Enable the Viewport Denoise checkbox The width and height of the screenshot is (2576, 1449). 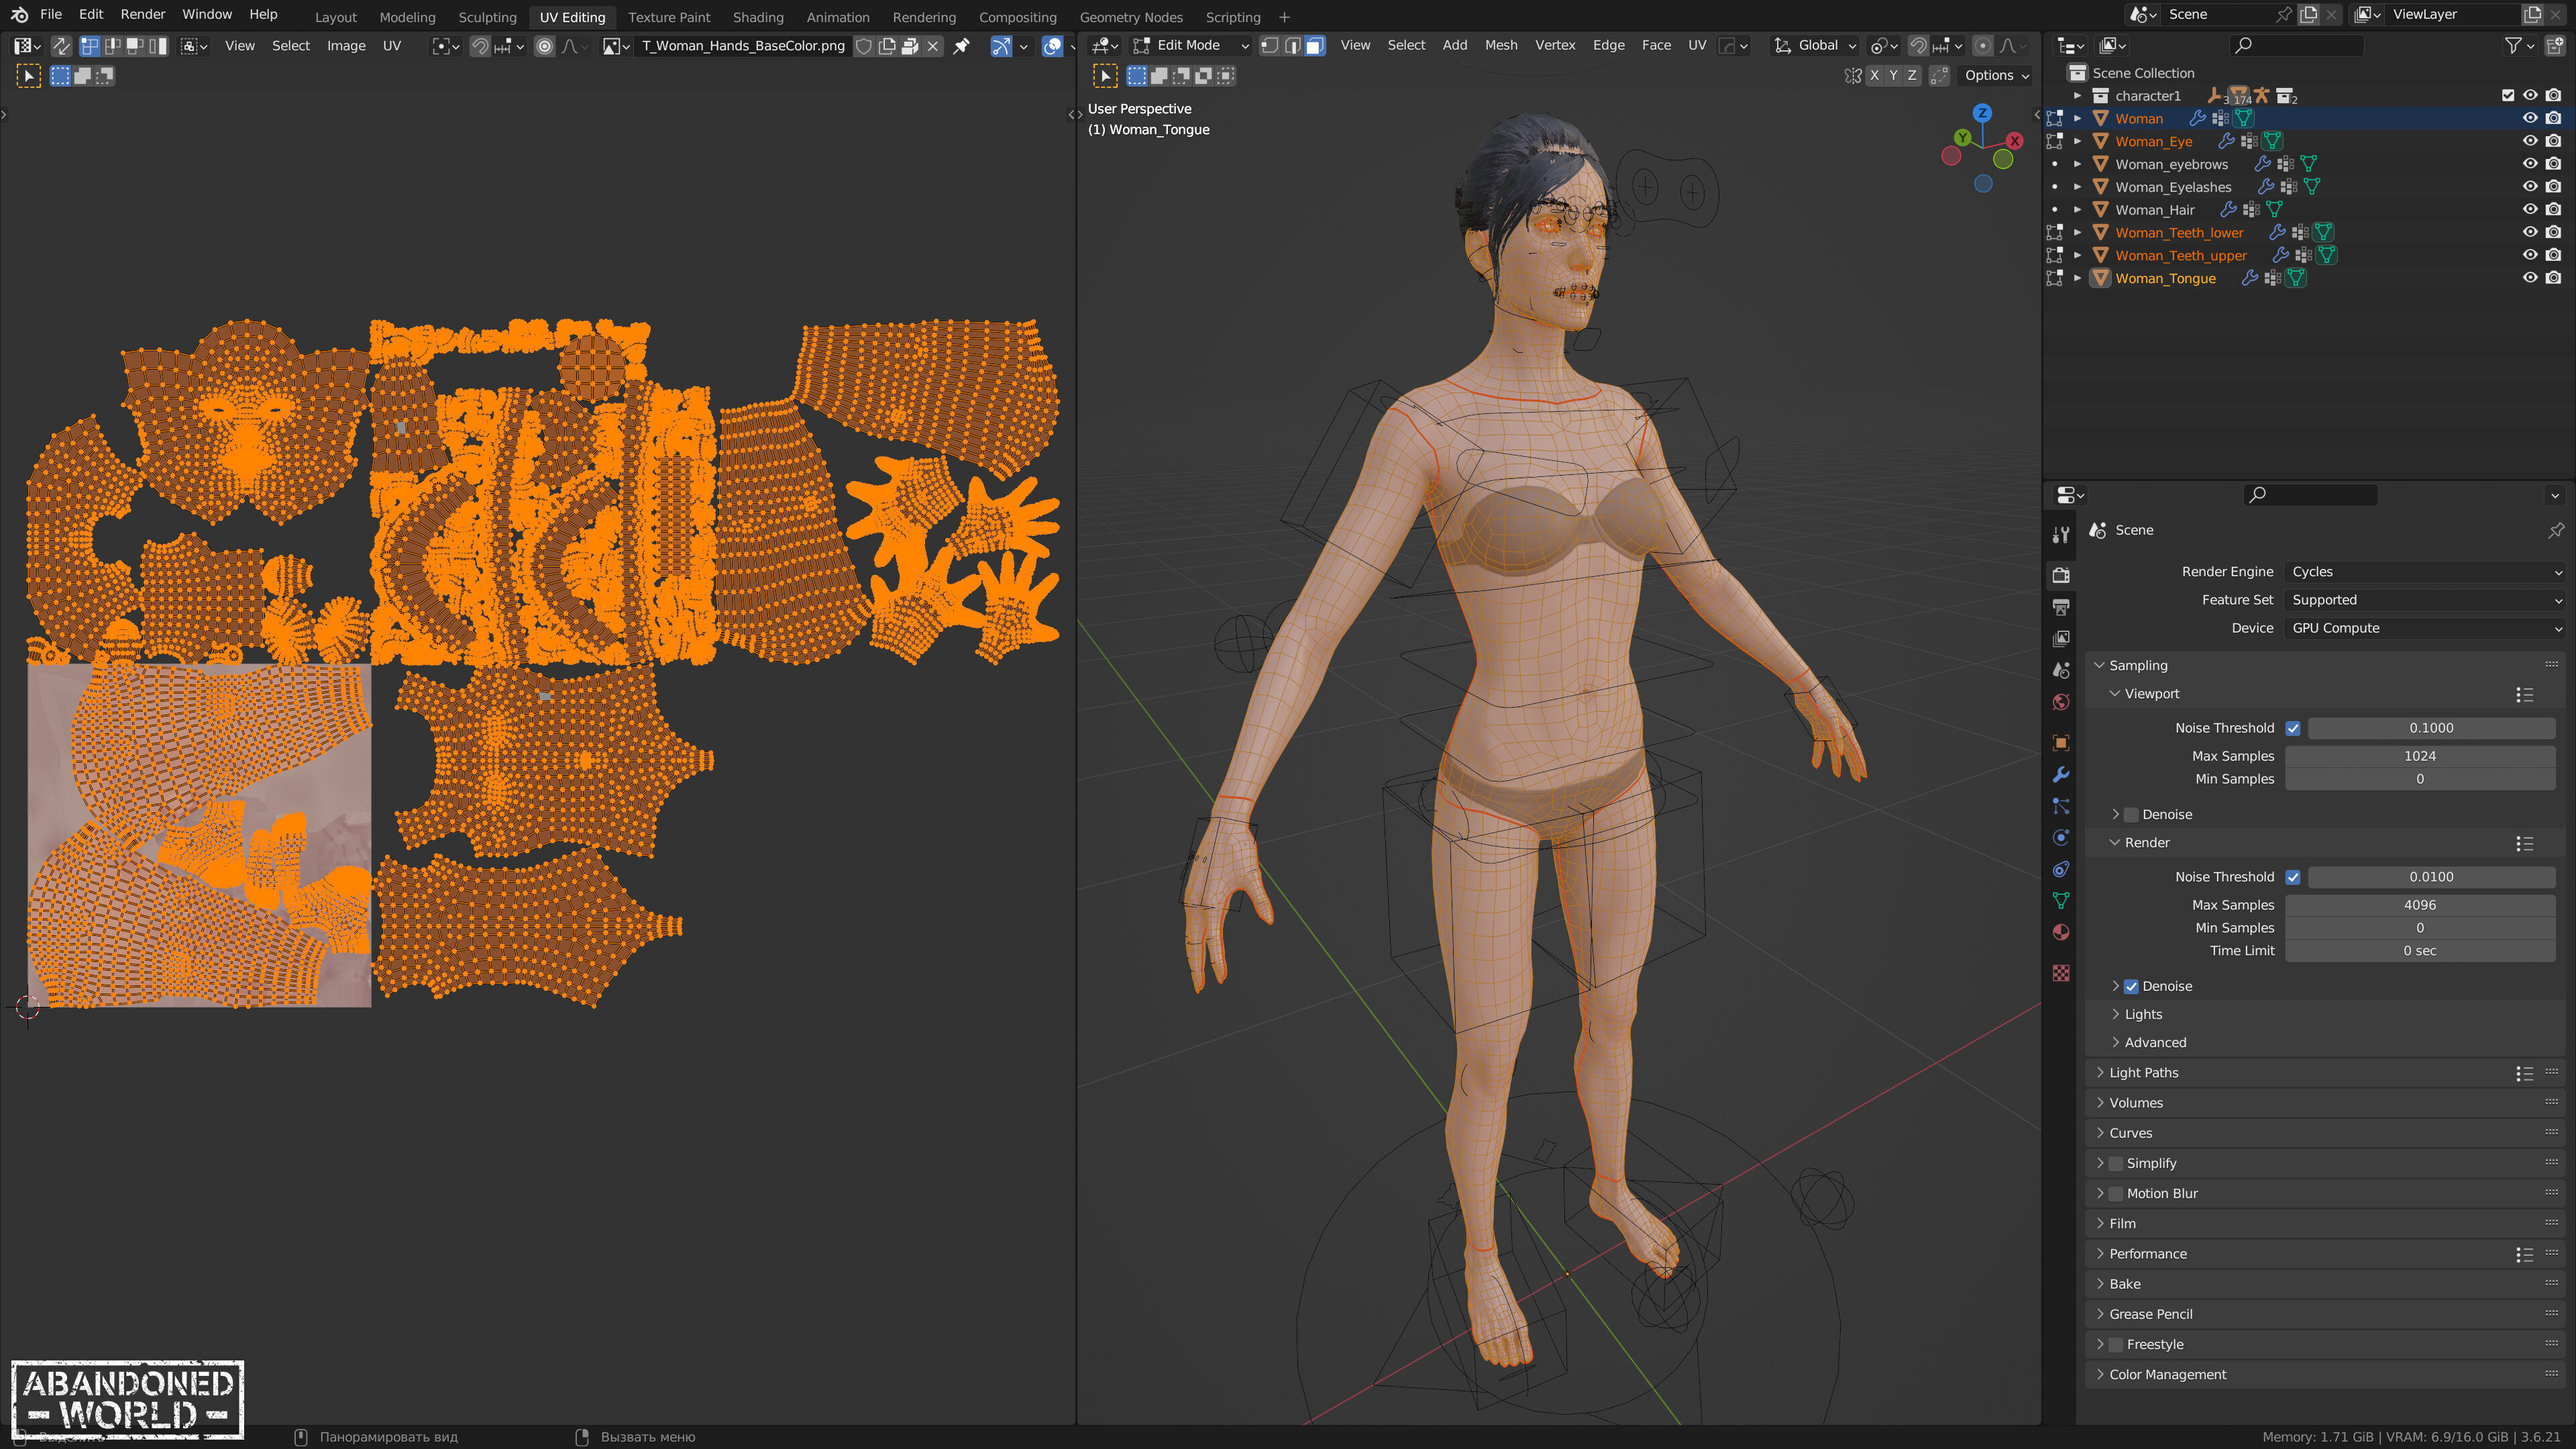coord(2131,815)
